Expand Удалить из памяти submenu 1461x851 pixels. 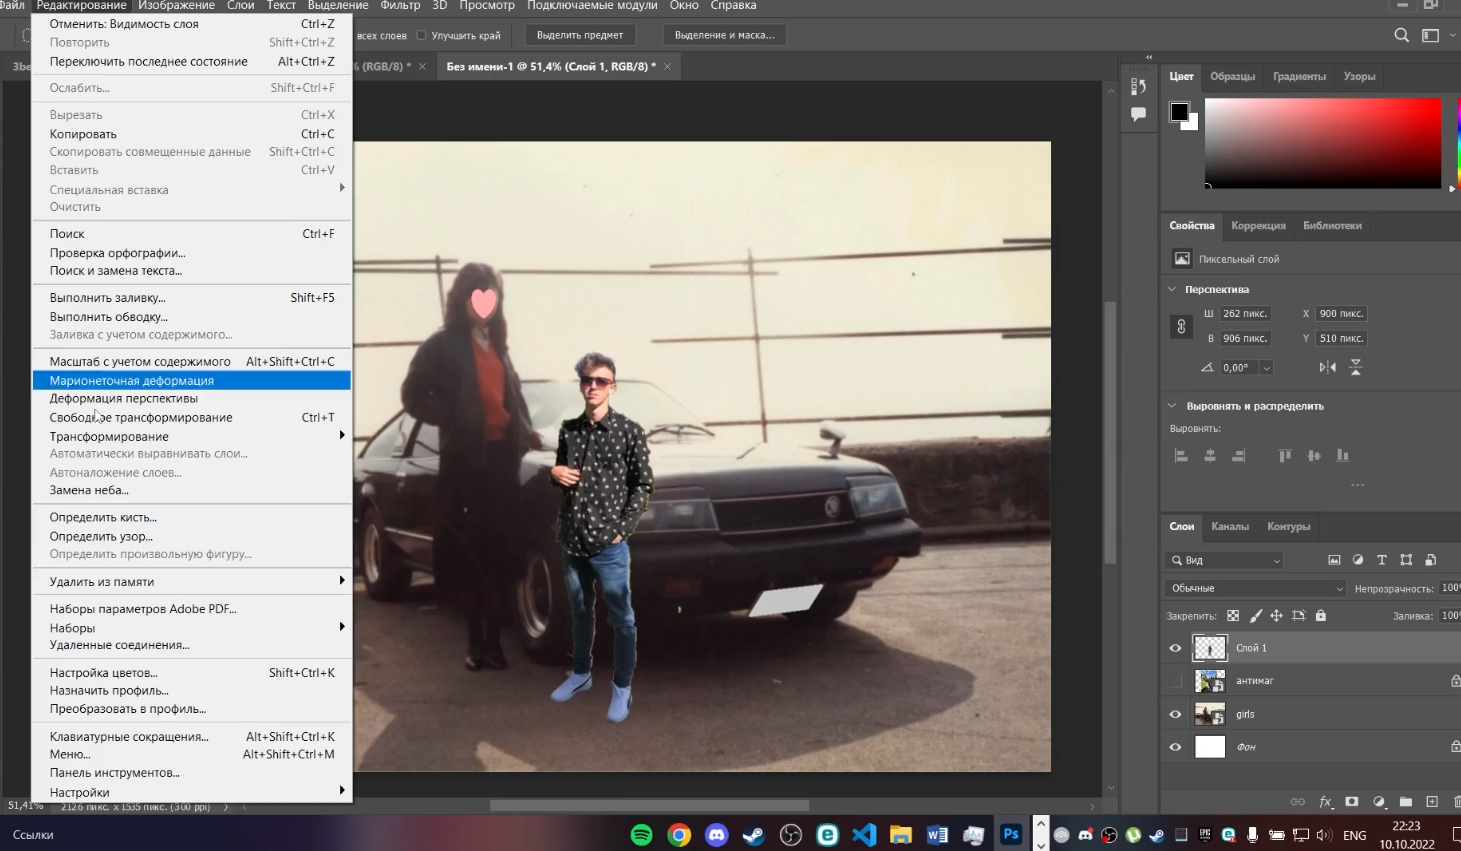(x=191, y=581)
